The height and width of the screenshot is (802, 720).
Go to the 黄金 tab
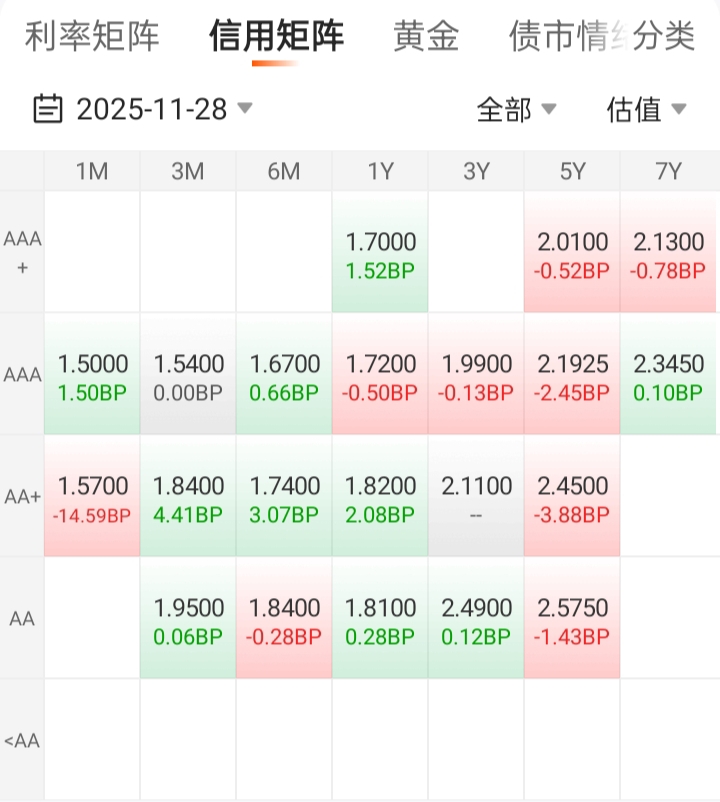pos(426,37)
